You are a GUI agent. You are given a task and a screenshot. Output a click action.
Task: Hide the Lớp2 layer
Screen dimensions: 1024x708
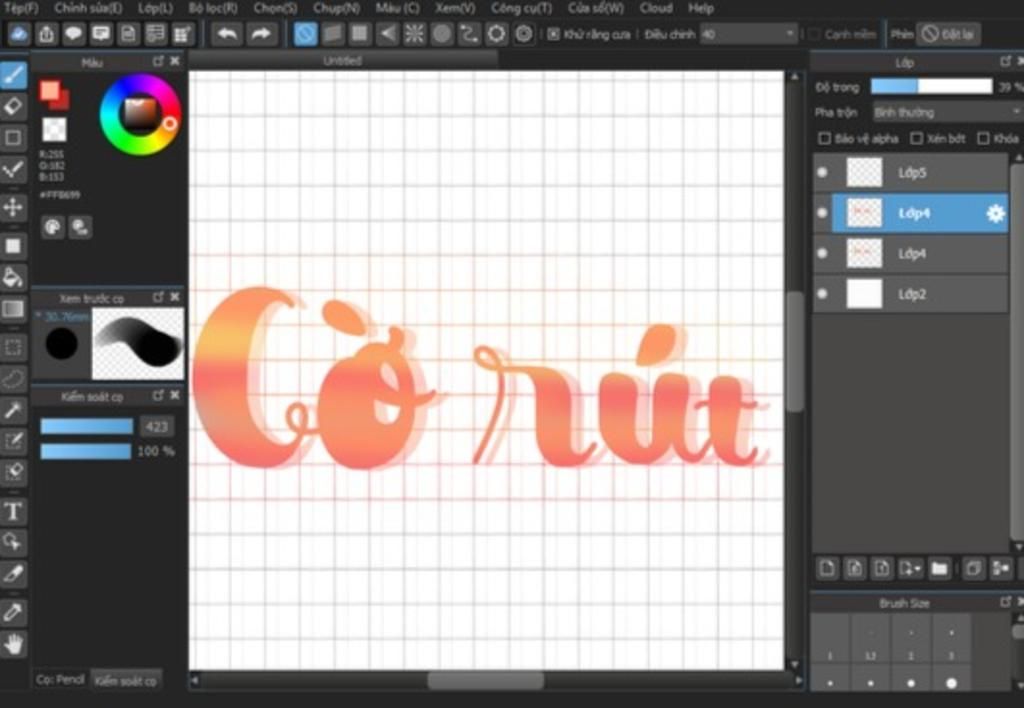(x=822, y=294)
